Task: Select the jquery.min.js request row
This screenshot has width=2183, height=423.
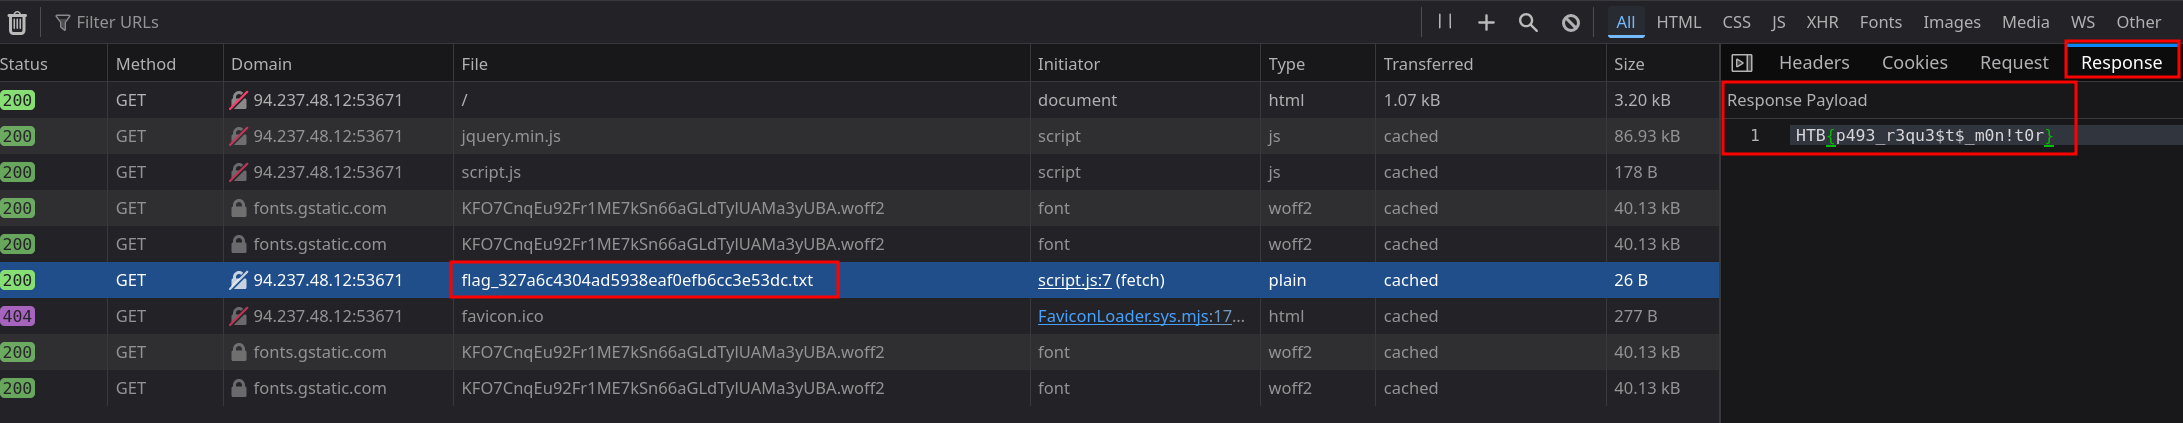Action: (x=510, y=136)
